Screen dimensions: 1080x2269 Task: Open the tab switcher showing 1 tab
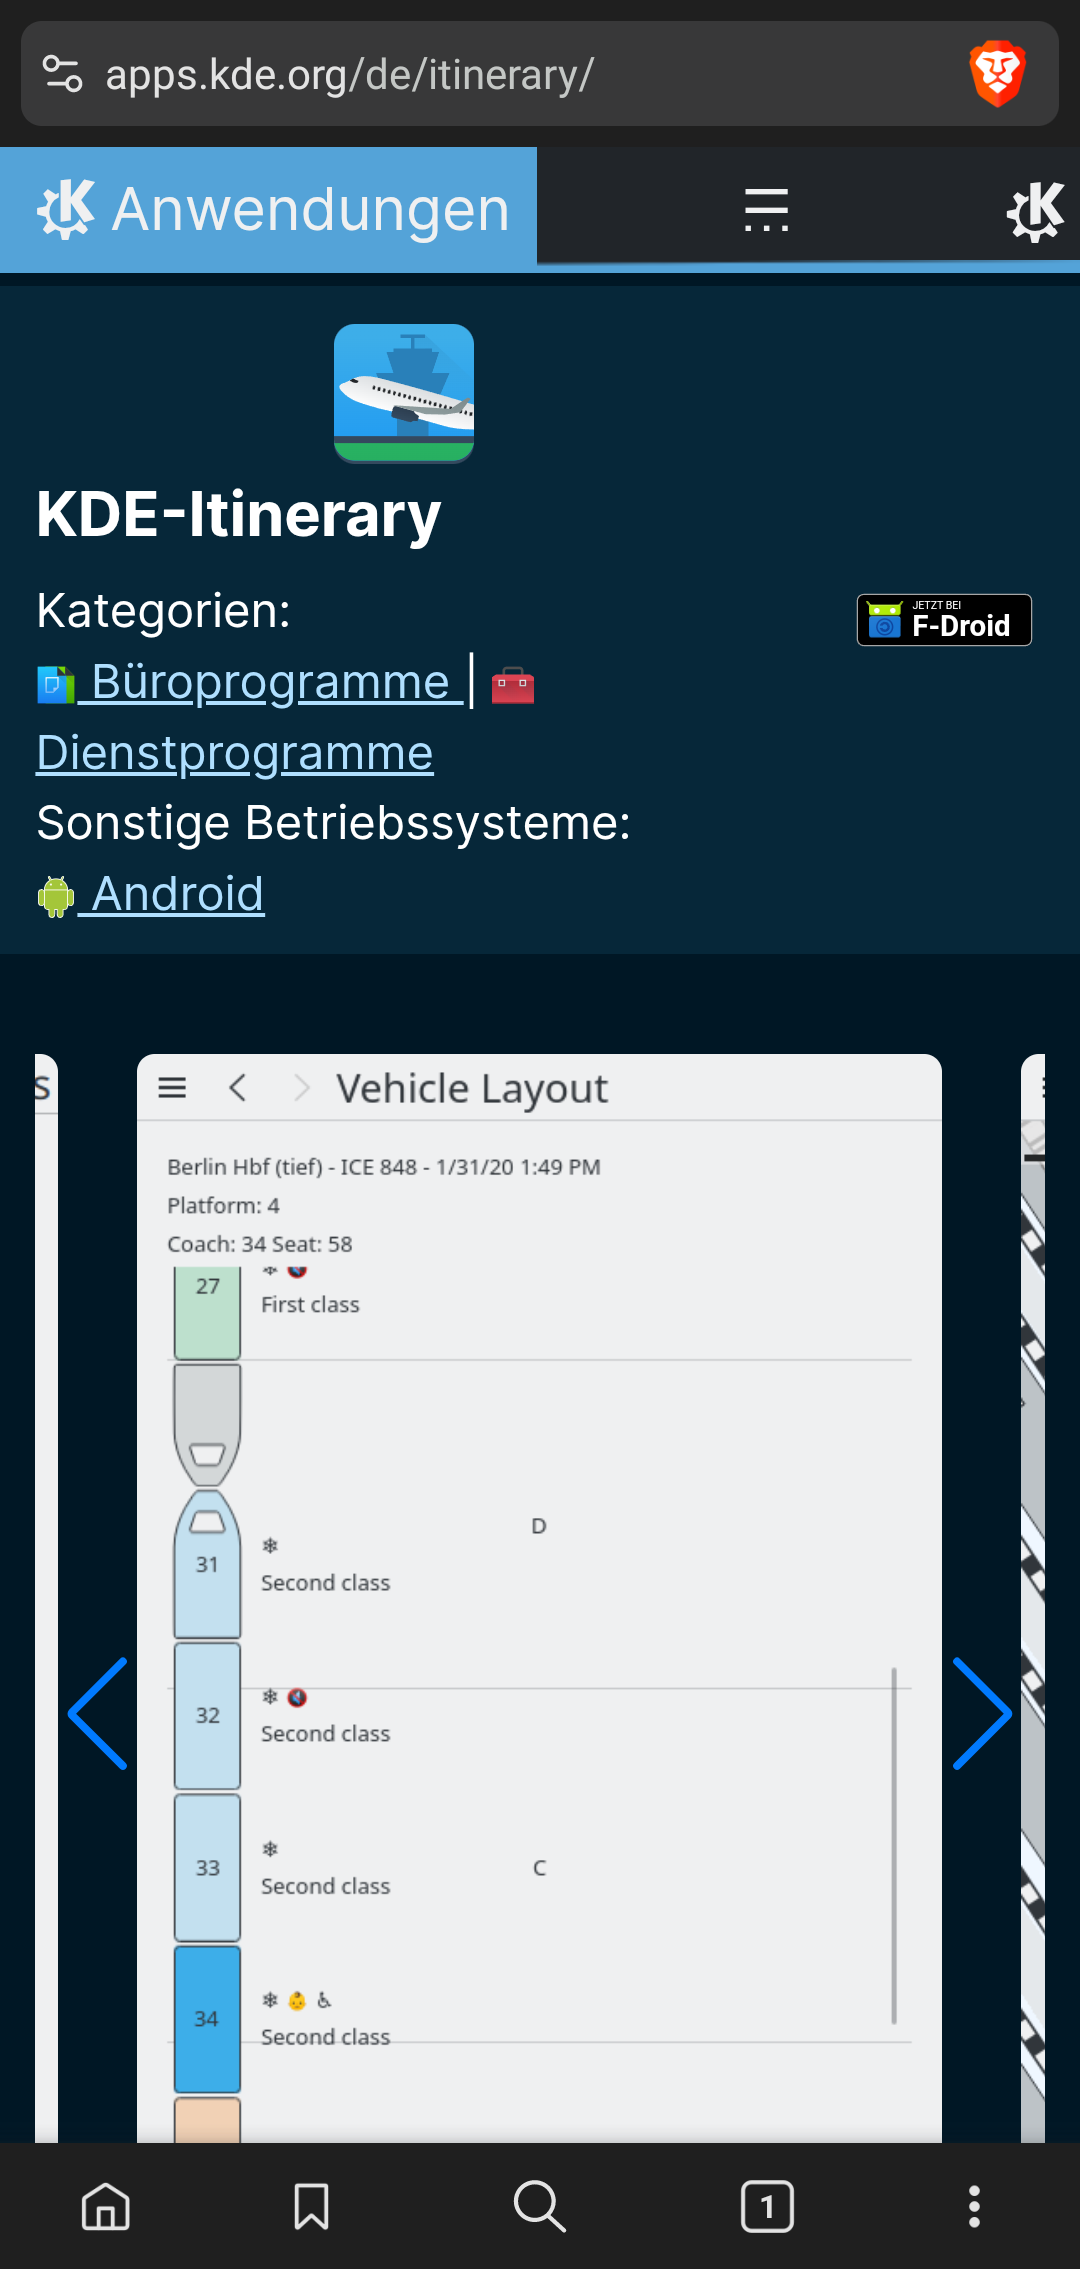click(x=767, y=2206)
